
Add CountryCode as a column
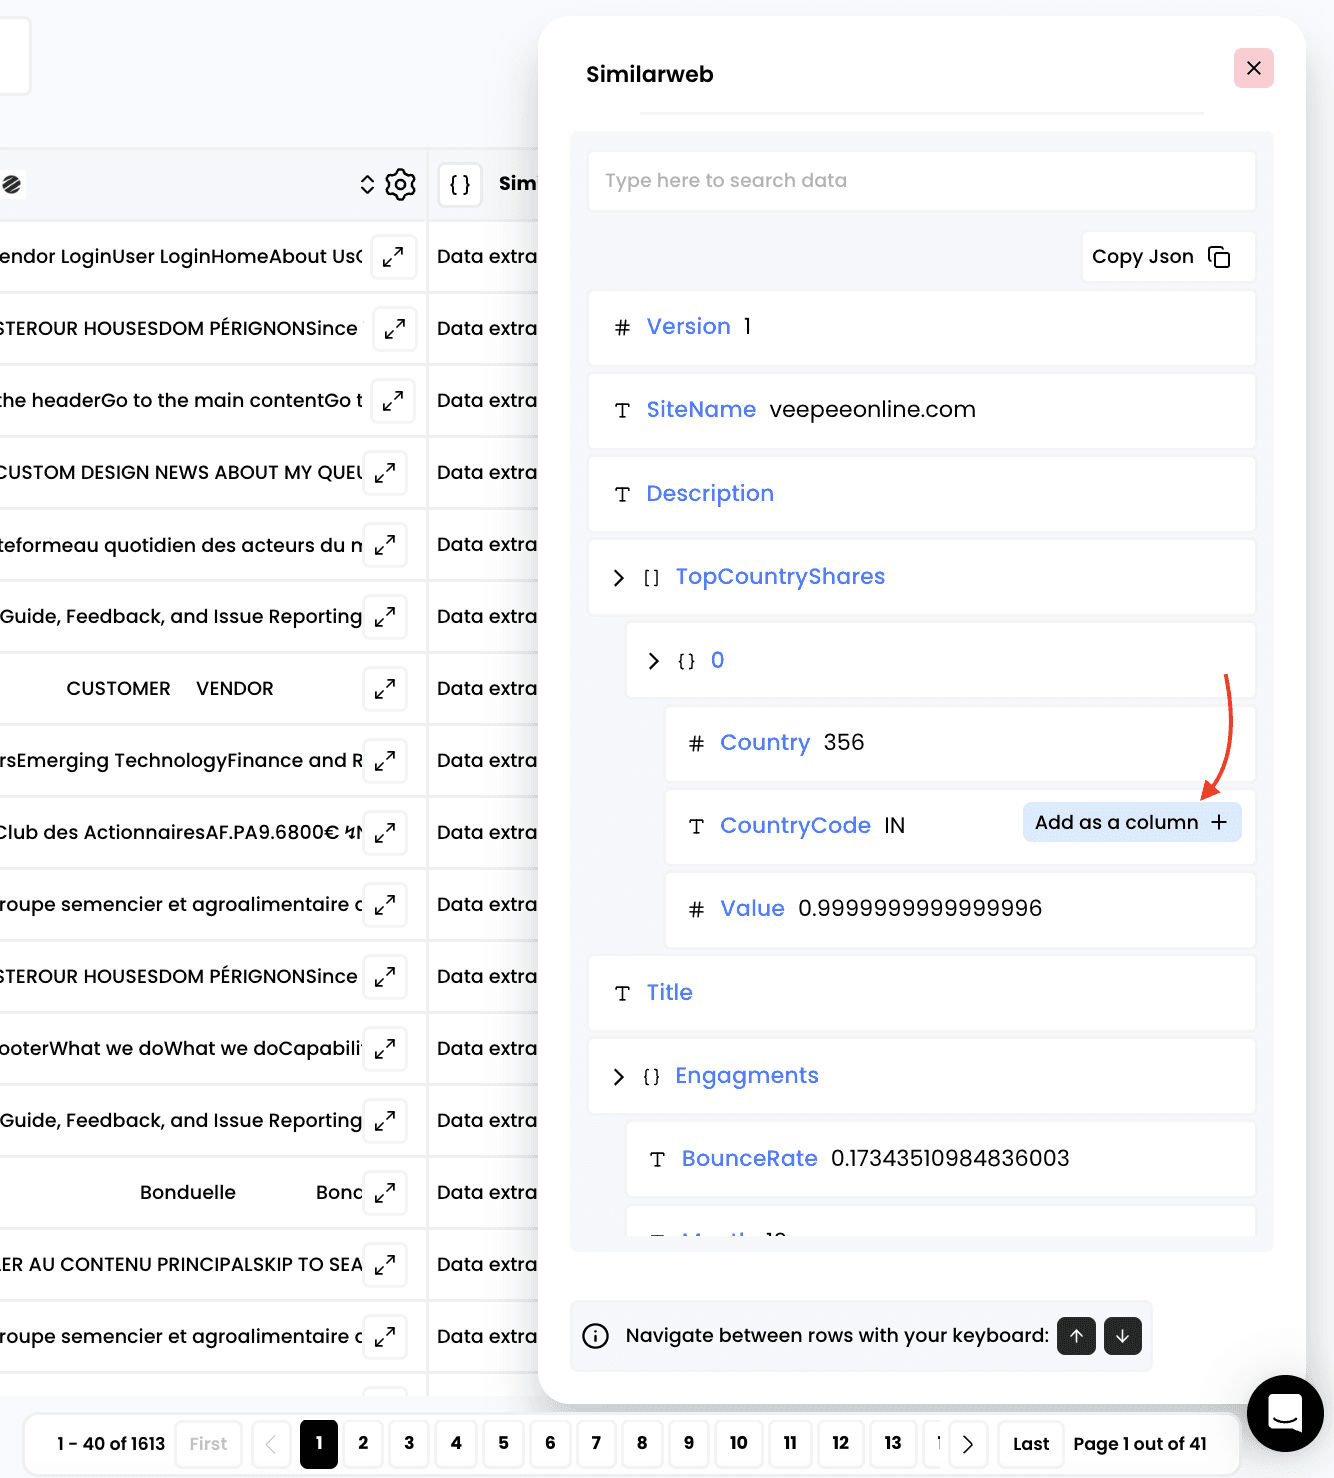[1131, 822]
